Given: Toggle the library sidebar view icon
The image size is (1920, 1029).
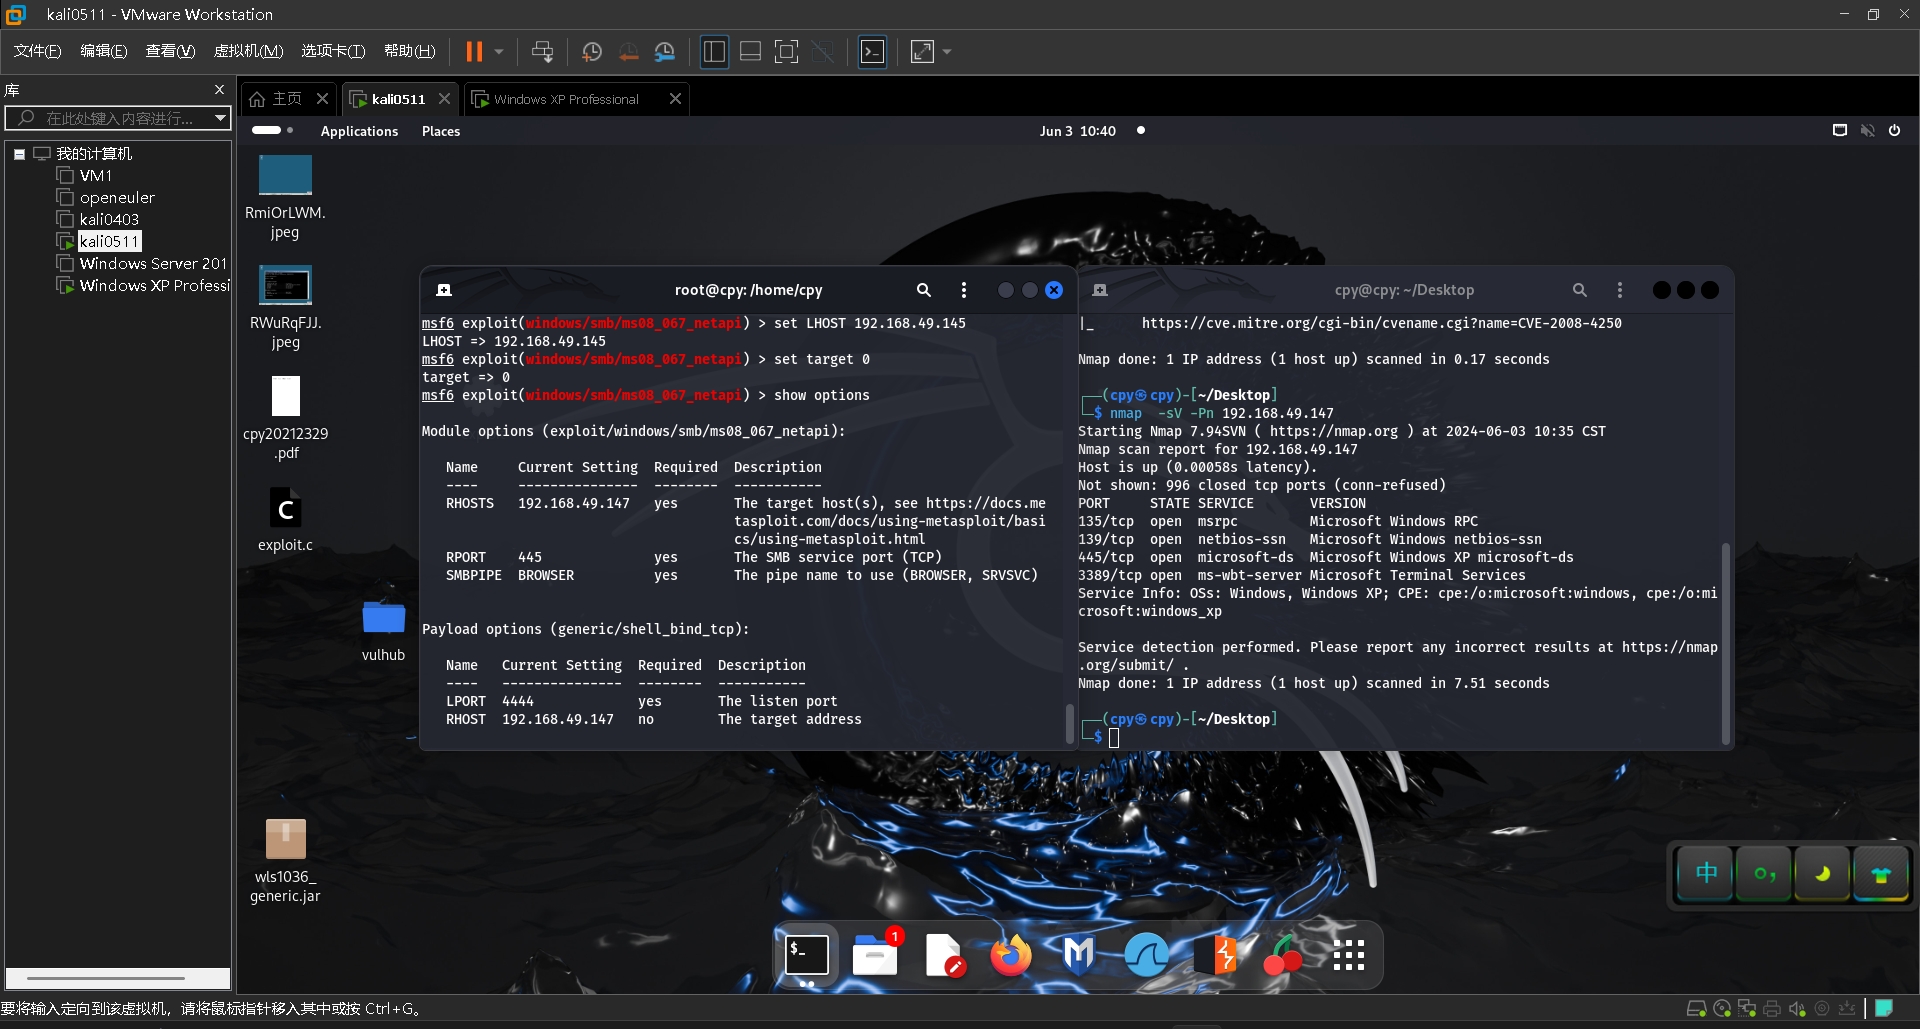Looking at the screenshot, I should [x=714, y=51].
